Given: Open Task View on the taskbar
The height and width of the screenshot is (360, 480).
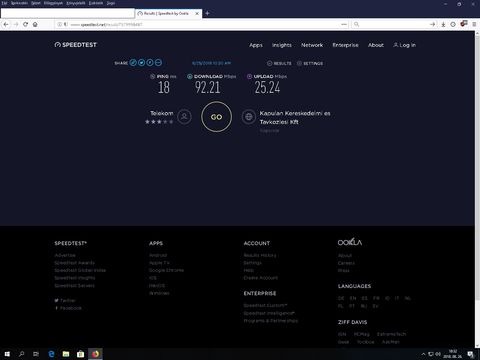Looking at the screenshot, I should click(36, 354).
